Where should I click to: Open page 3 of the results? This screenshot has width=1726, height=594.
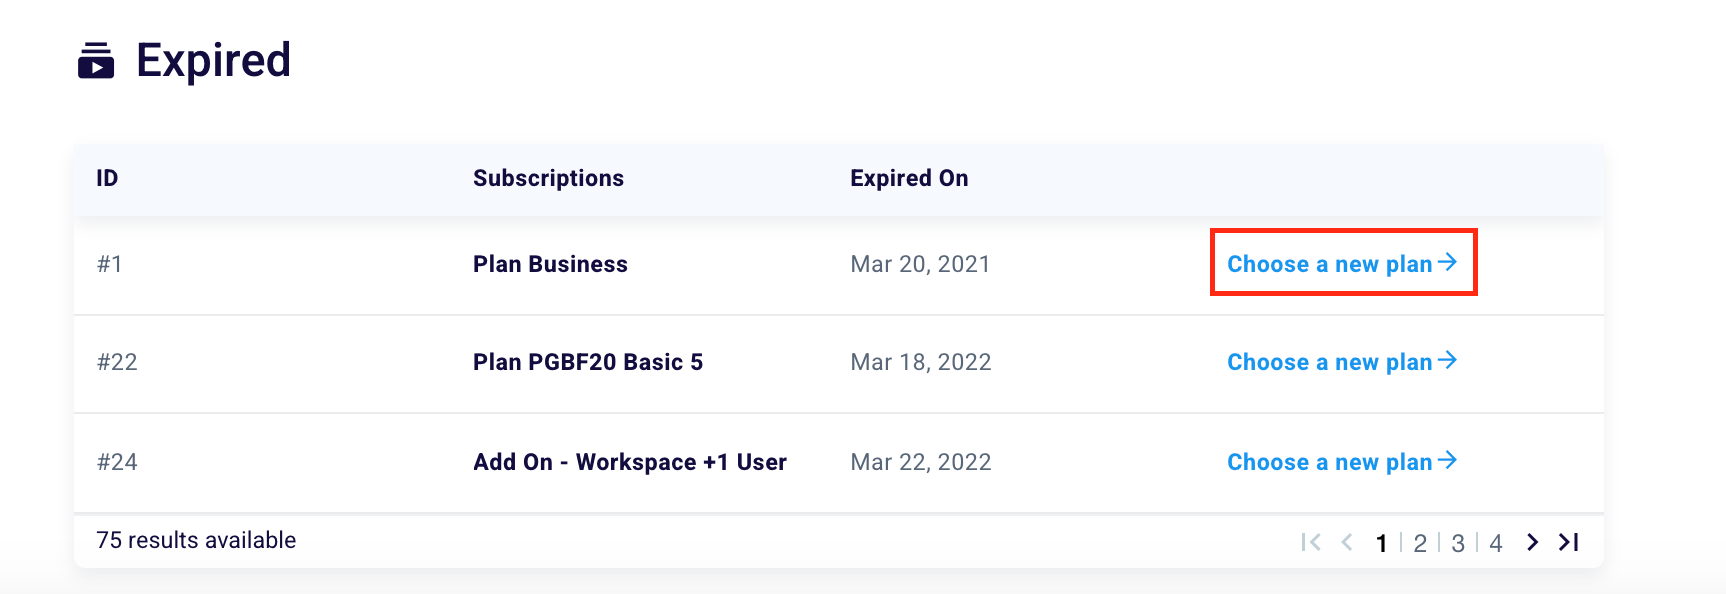tap(1458, 543)
